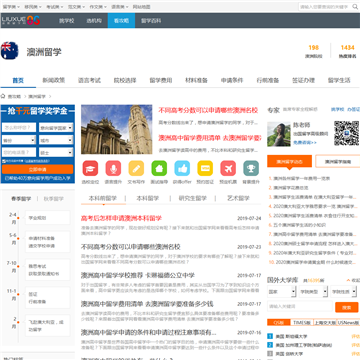Image resolution: width=360 pixels, height=360 pixels.
Task: Open the 意向留学国家 dropdown
Action: (56, 128)
